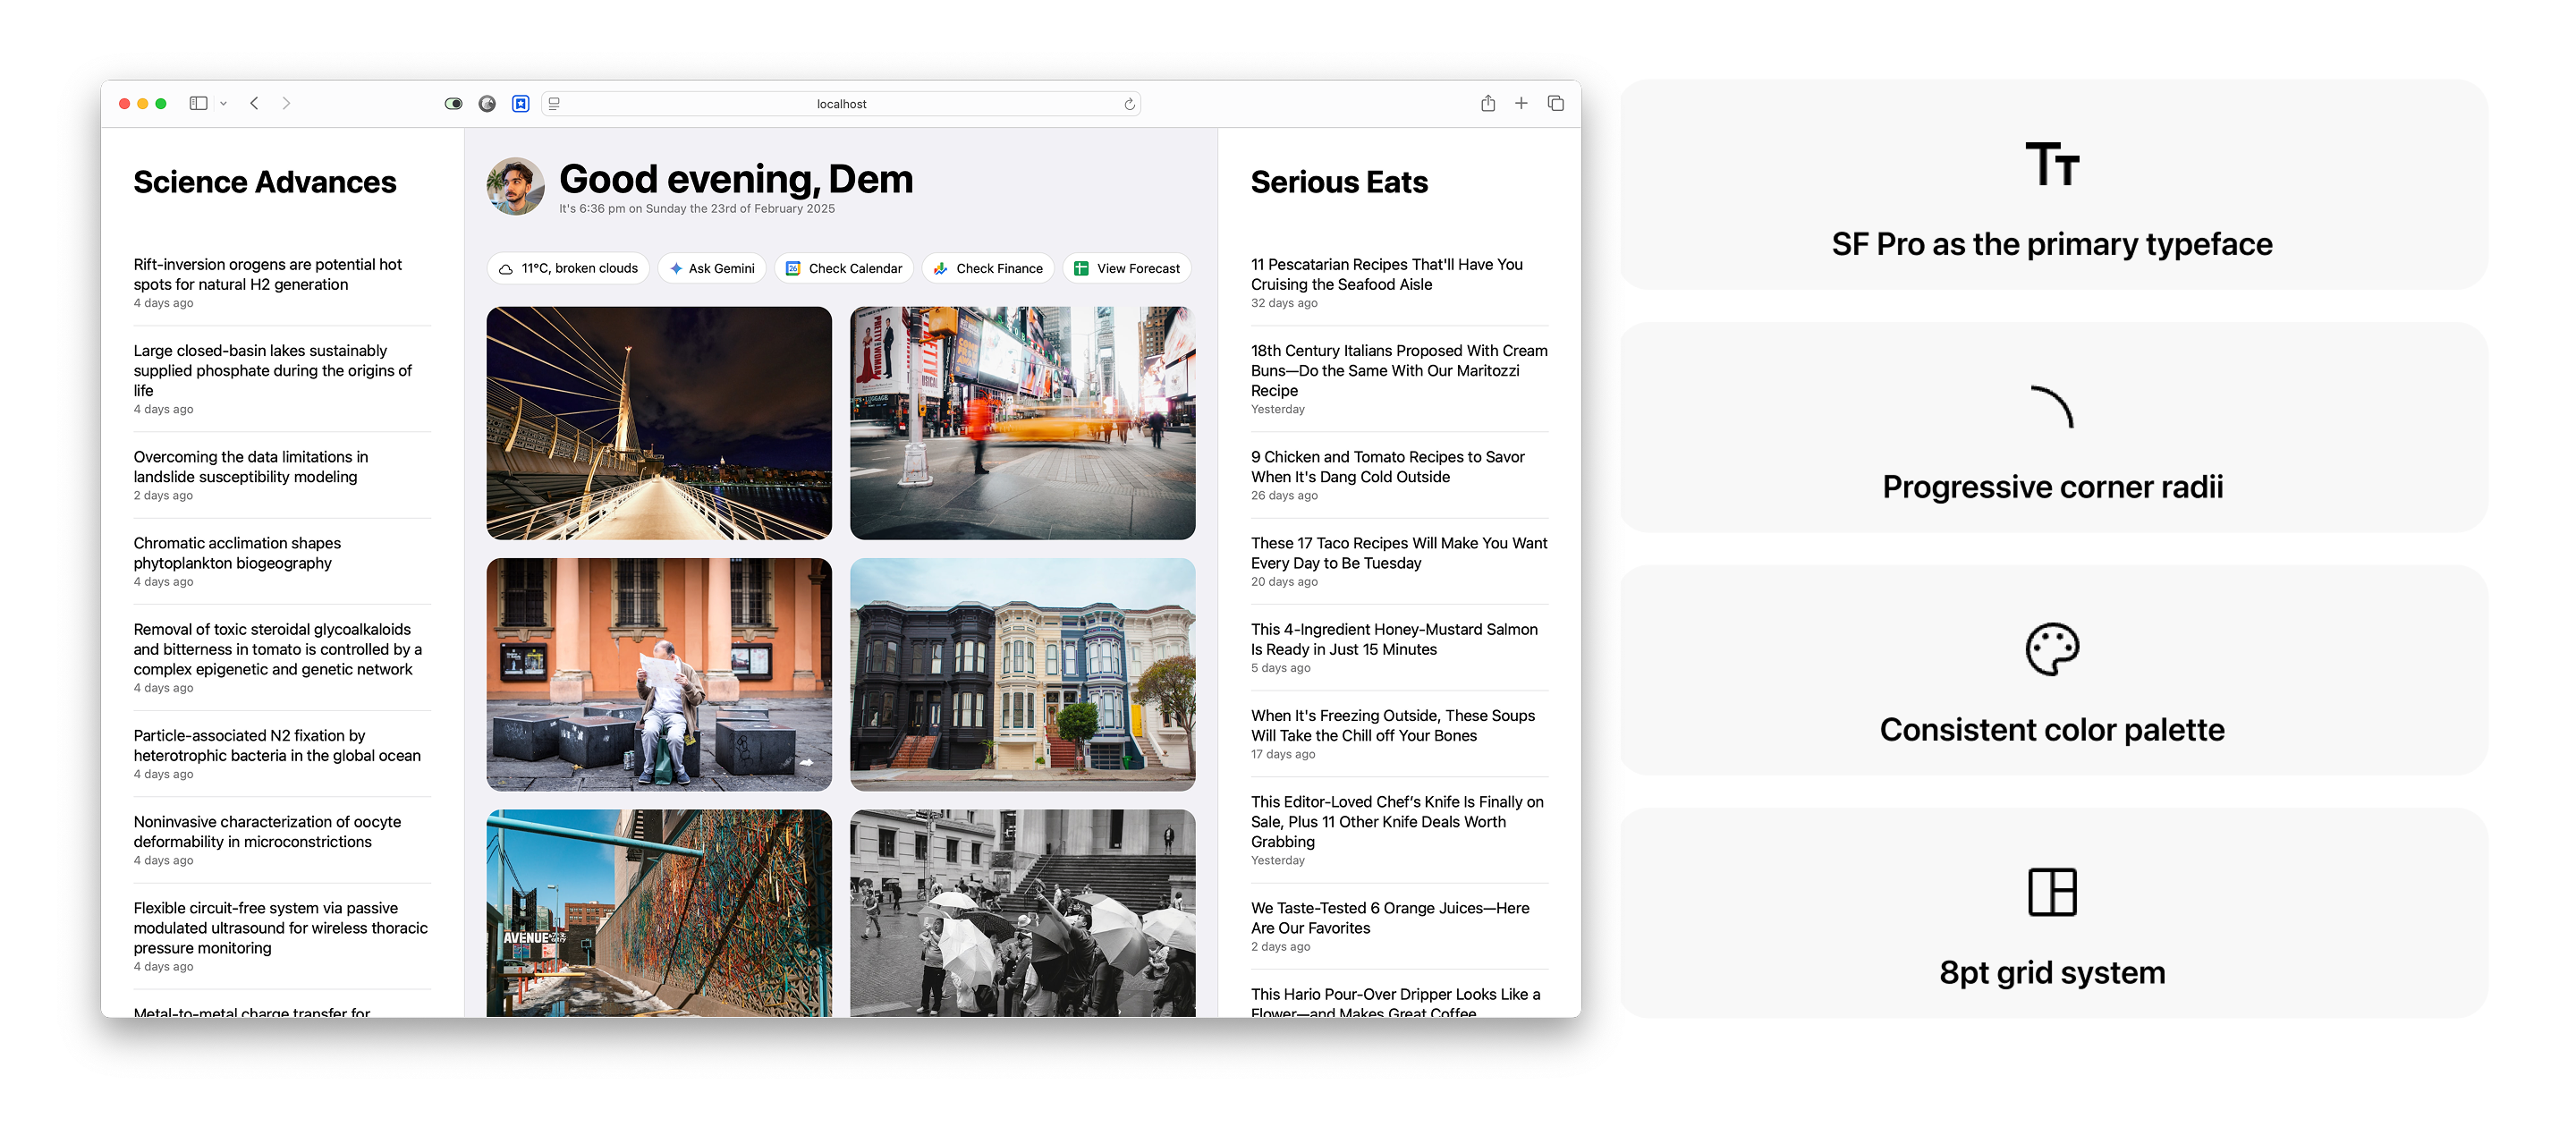2576x1127 pixels.
Task: Open a new tab with plus button
Action: 1520,103
